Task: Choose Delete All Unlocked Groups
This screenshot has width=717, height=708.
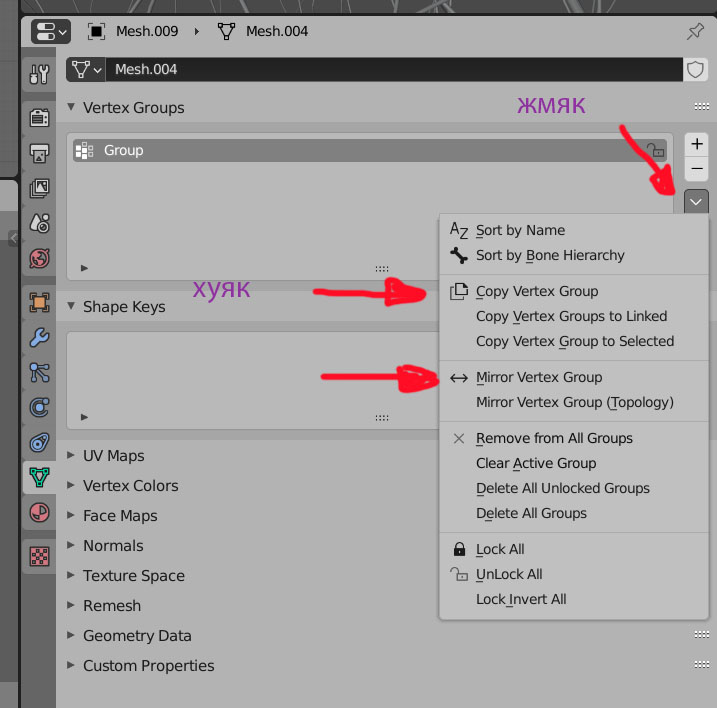Action: click(574, 488)
